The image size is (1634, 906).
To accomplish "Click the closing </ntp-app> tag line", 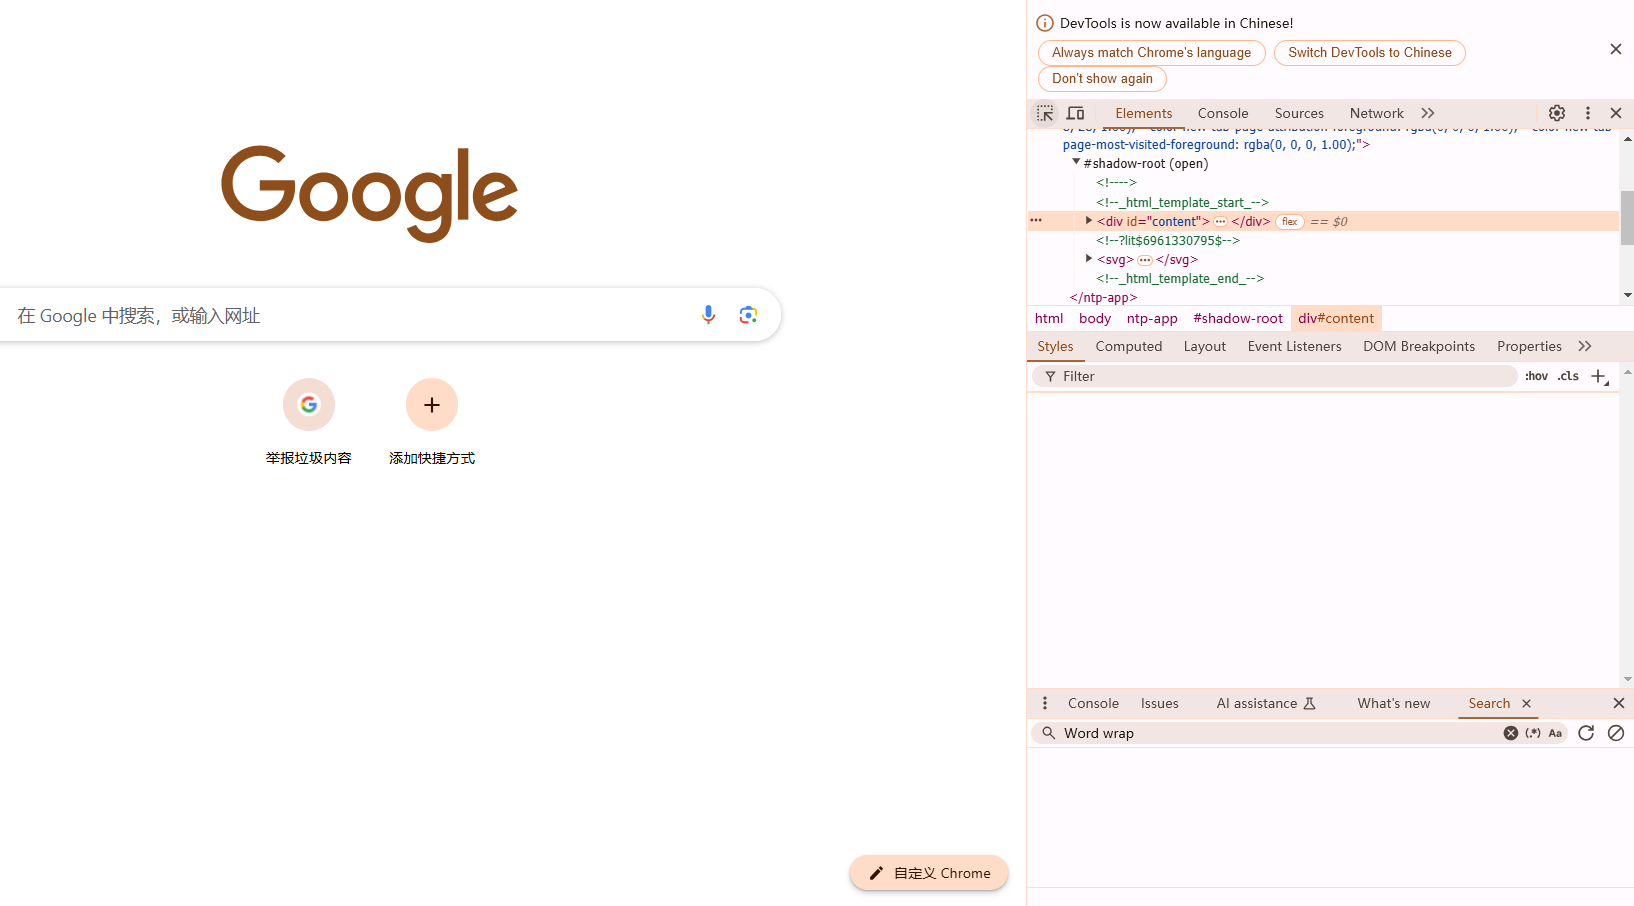I will (x=1103, y=297).
